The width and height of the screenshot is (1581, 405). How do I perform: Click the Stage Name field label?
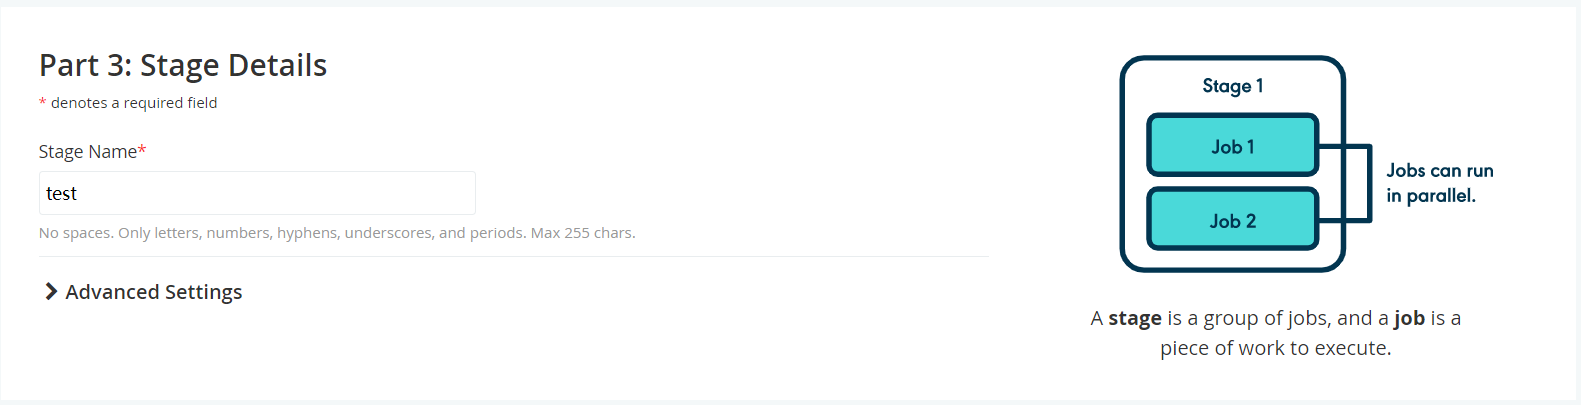88,152
